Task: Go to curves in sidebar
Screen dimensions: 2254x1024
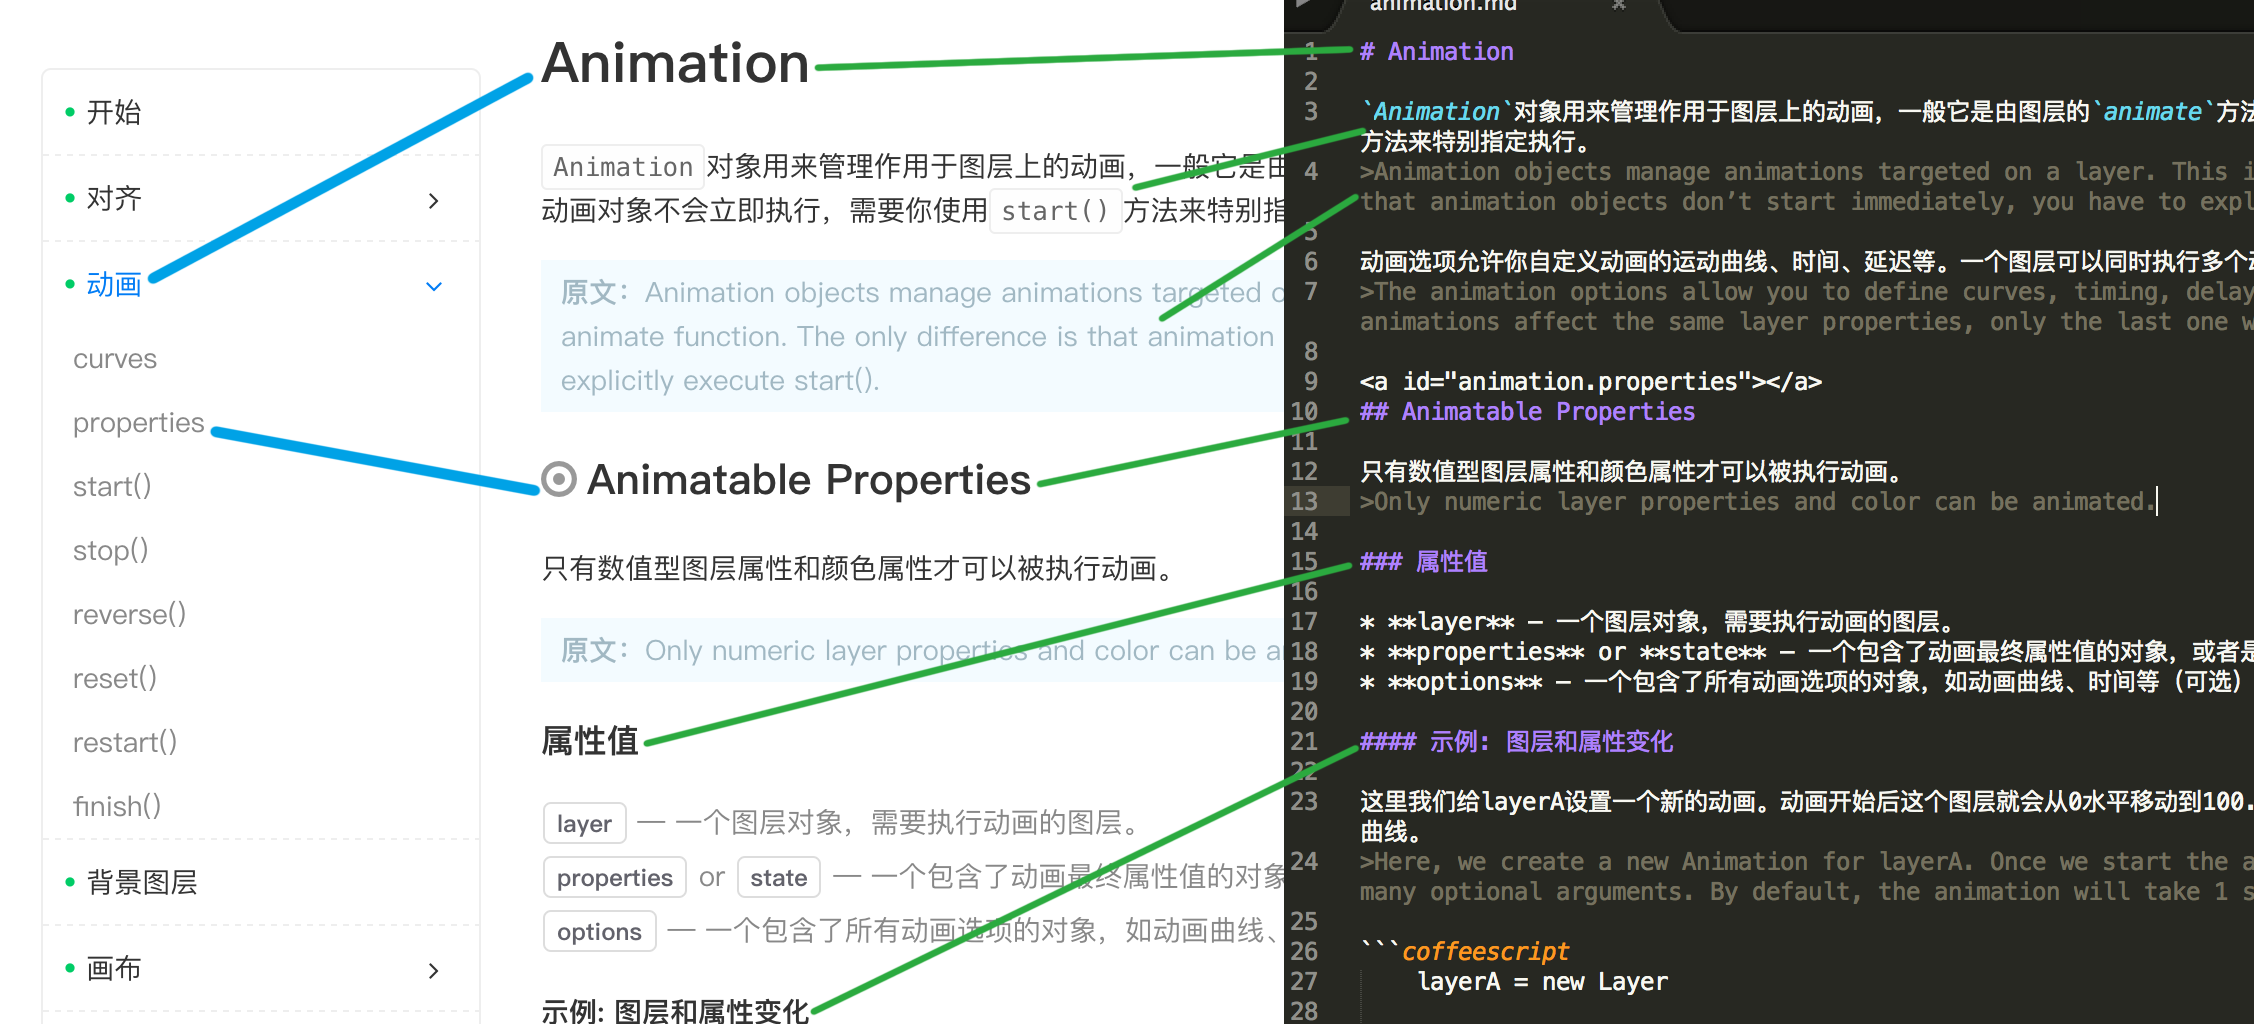Action: pos(115,359)
